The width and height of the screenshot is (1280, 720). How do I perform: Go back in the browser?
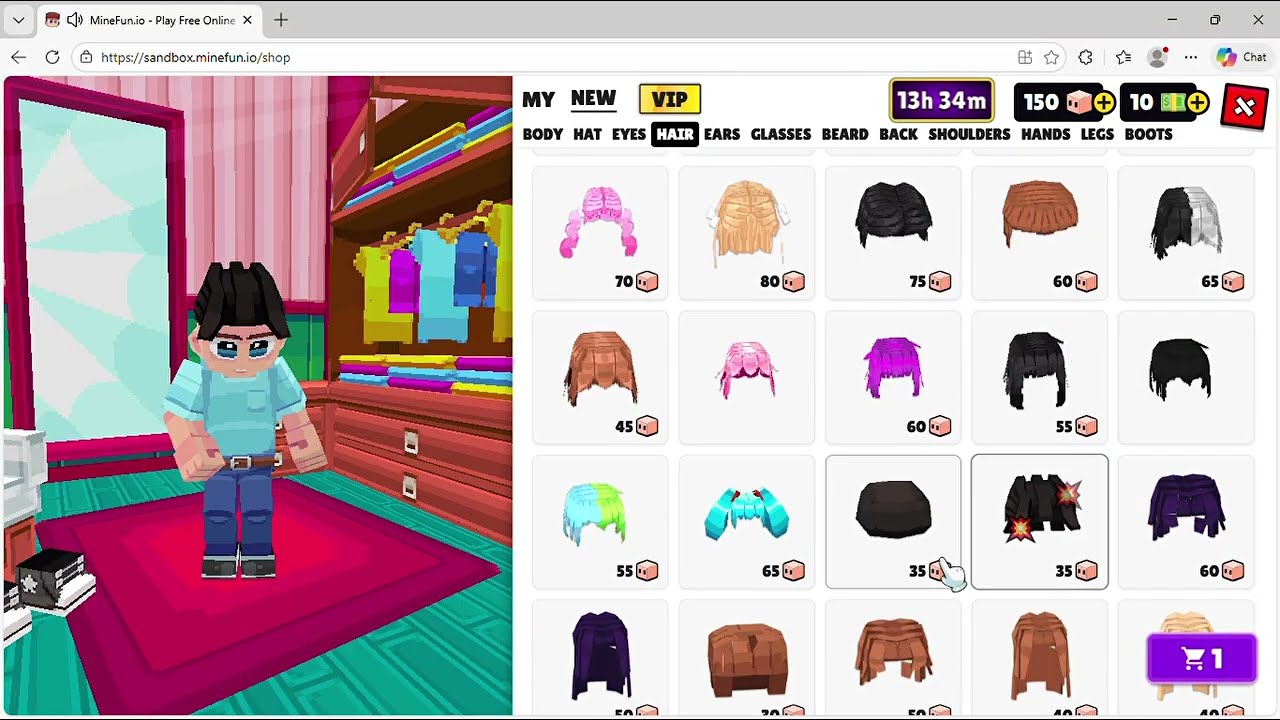tap(19, 57)
